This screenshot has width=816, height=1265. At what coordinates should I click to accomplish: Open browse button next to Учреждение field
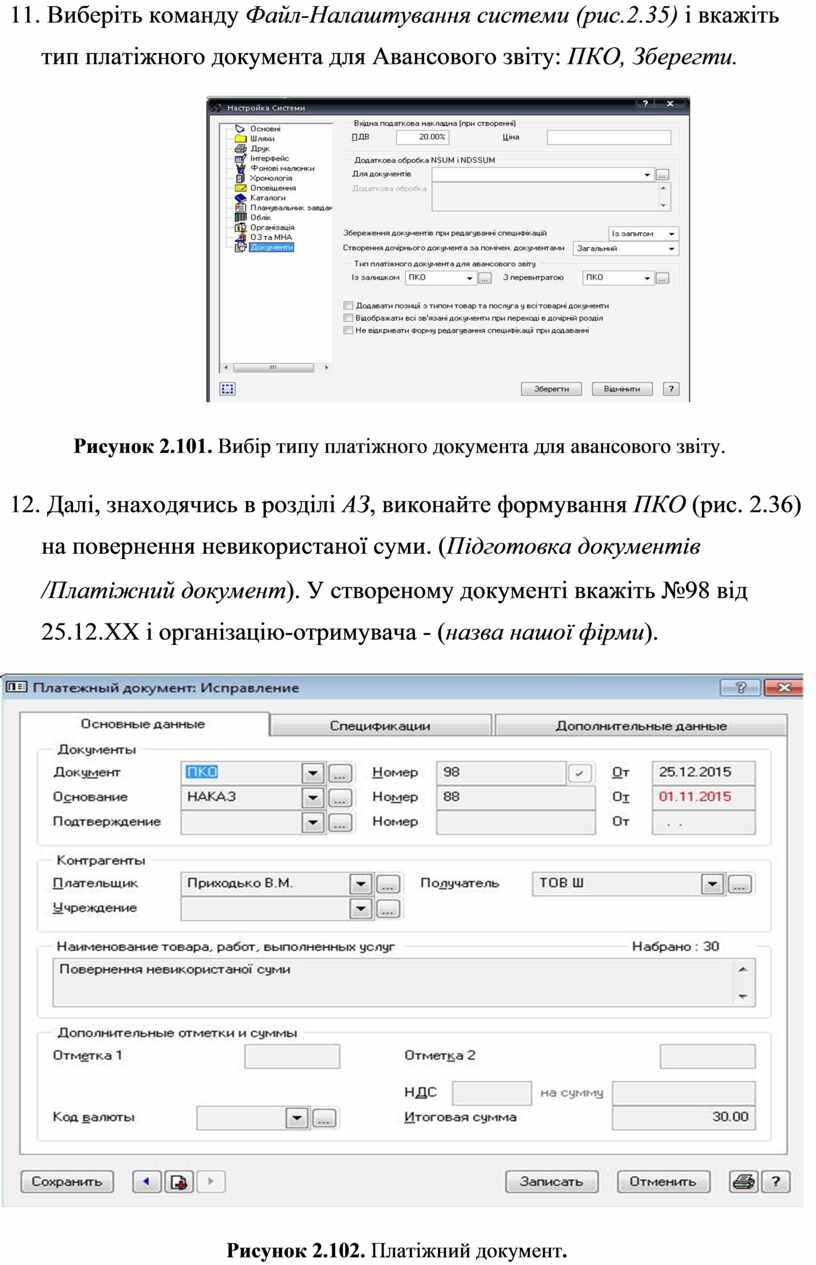(388, 909)
